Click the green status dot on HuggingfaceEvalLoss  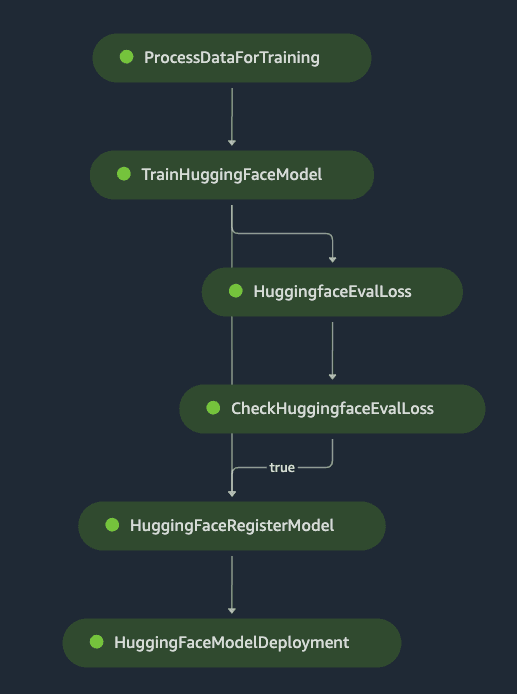click(x=236, y=291)
